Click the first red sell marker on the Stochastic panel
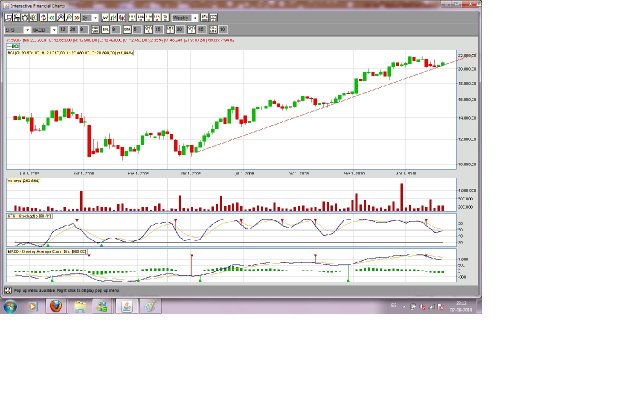Image resolution: width=640 pixels, height=400 pixels. pos(77,220)
